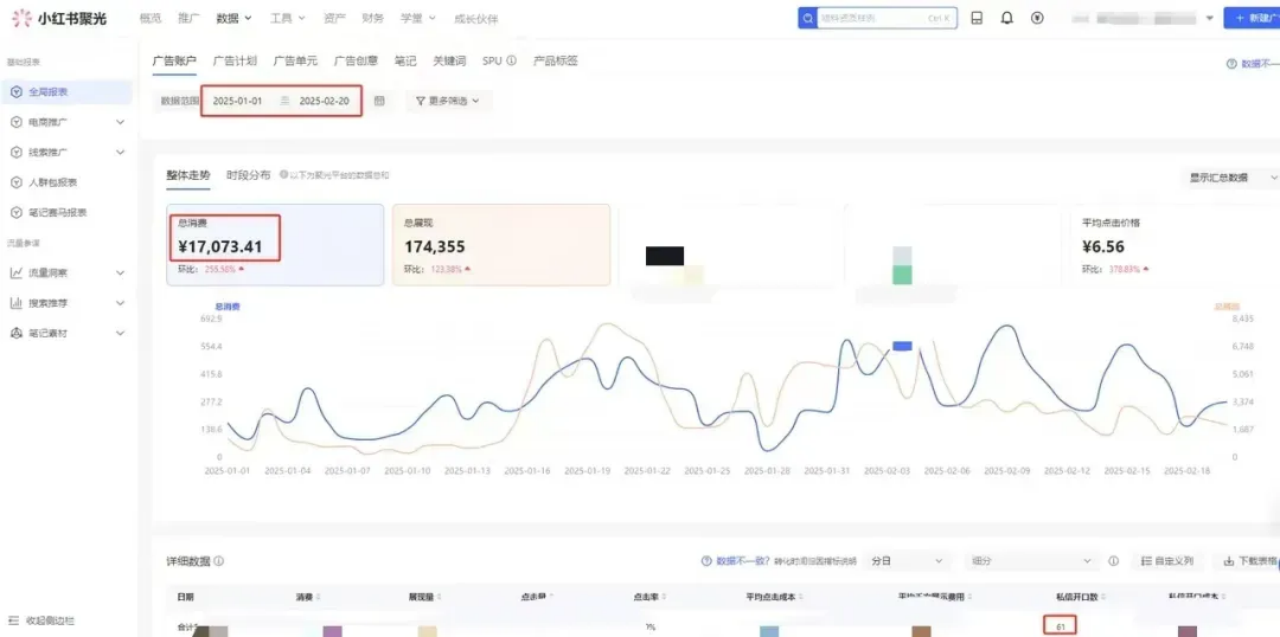Switch to the 广告计划 tab
Image resolution: width=1280 pixels, height=637 pixels.
click(x=235, y=61)
